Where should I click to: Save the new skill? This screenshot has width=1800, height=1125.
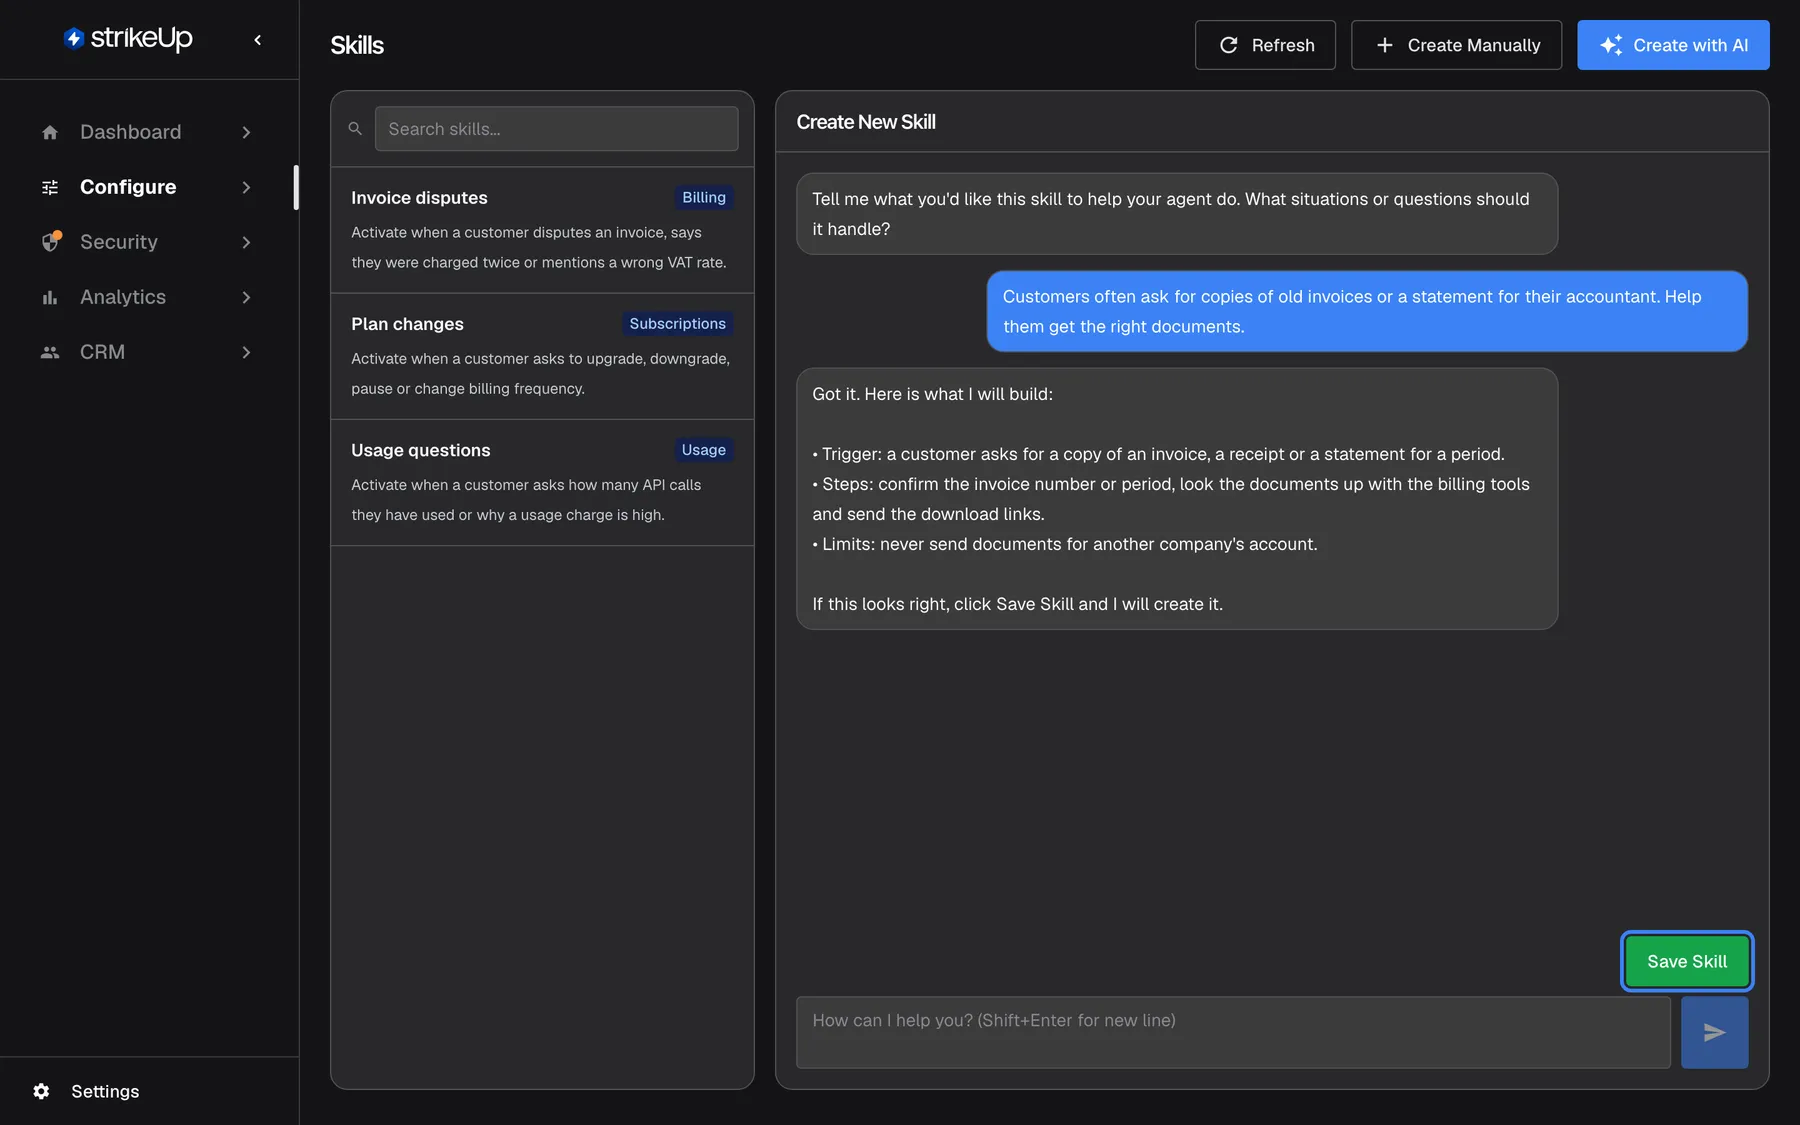coord(1687,961)
